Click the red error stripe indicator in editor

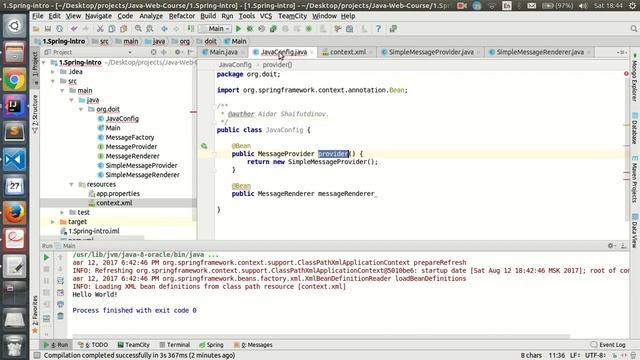tap(626, 74)
